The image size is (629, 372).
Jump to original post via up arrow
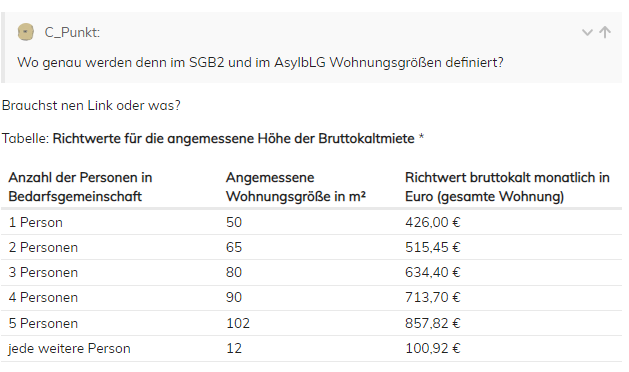(x=605, y=32)
